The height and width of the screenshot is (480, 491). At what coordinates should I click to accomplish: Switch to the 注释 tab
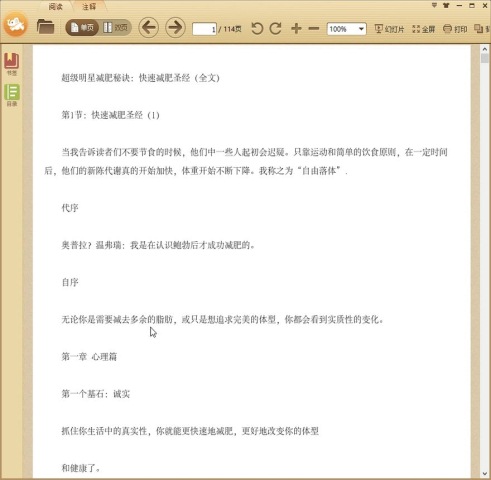click(89, 6)
